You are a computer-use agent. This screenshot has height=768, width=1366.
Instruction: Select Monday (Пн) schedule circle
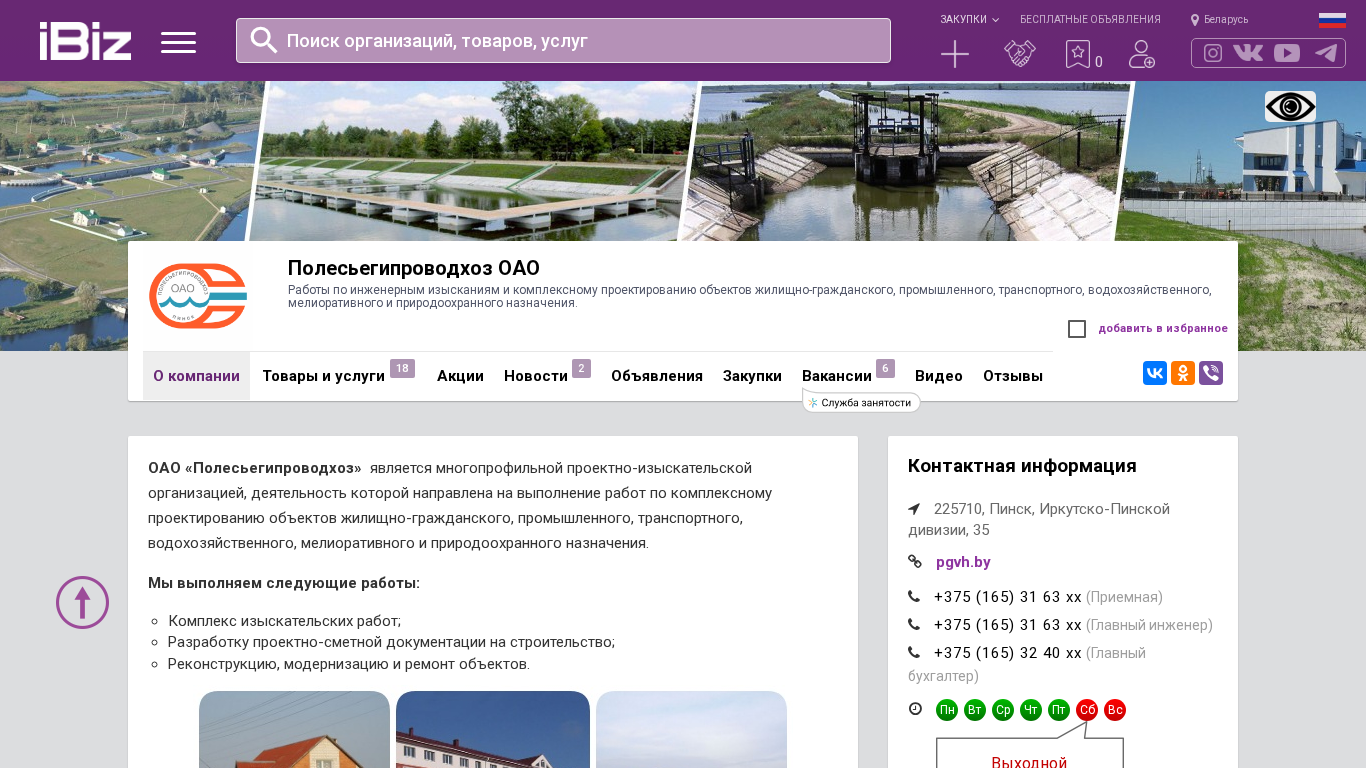click(947, 710)
